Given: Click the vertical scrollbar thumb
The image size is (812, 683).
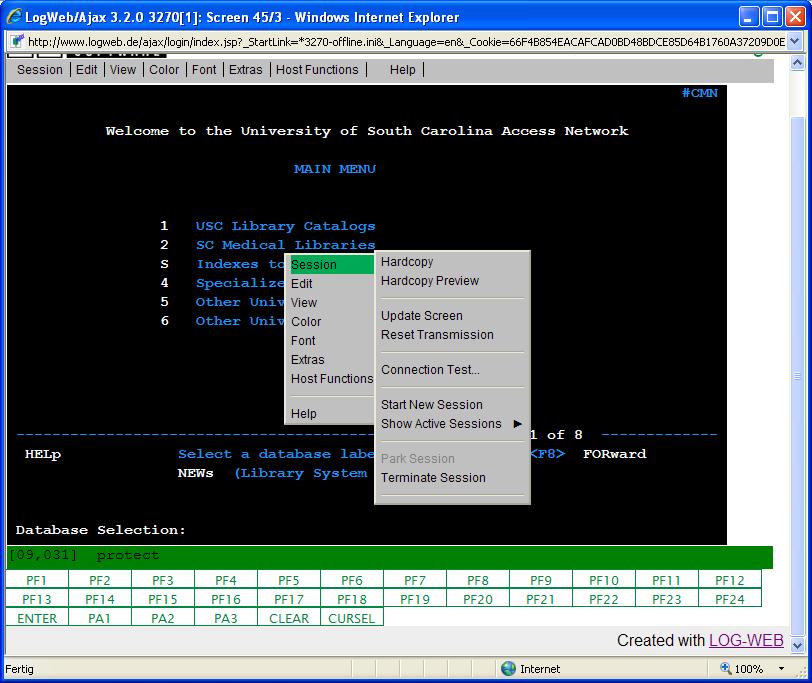Looking at the screenshot, I should [x=798, y=376].
